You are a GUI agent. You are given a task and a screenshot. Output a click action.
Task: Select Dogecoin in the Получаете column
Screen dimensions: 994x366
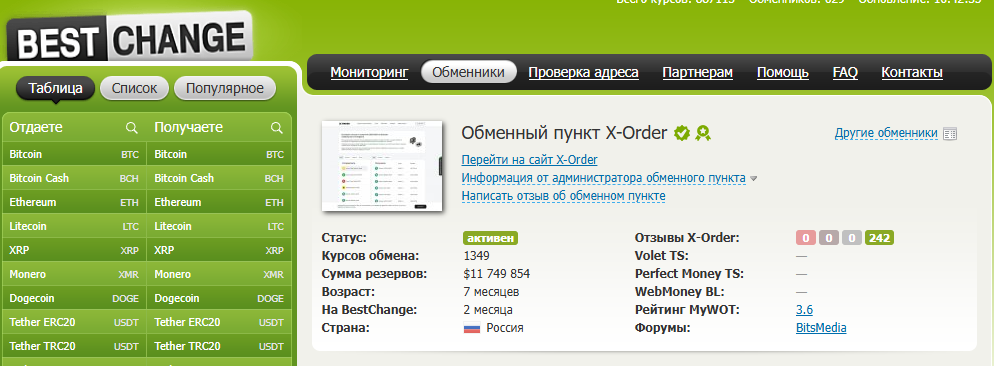coord(219,298)
